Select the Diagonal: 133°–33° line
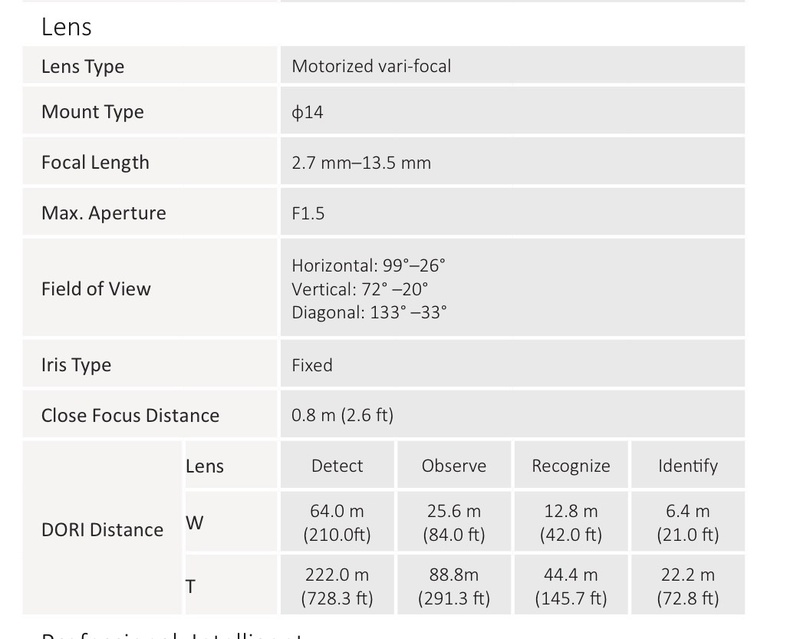800x639 pixels. pos(369,312)
